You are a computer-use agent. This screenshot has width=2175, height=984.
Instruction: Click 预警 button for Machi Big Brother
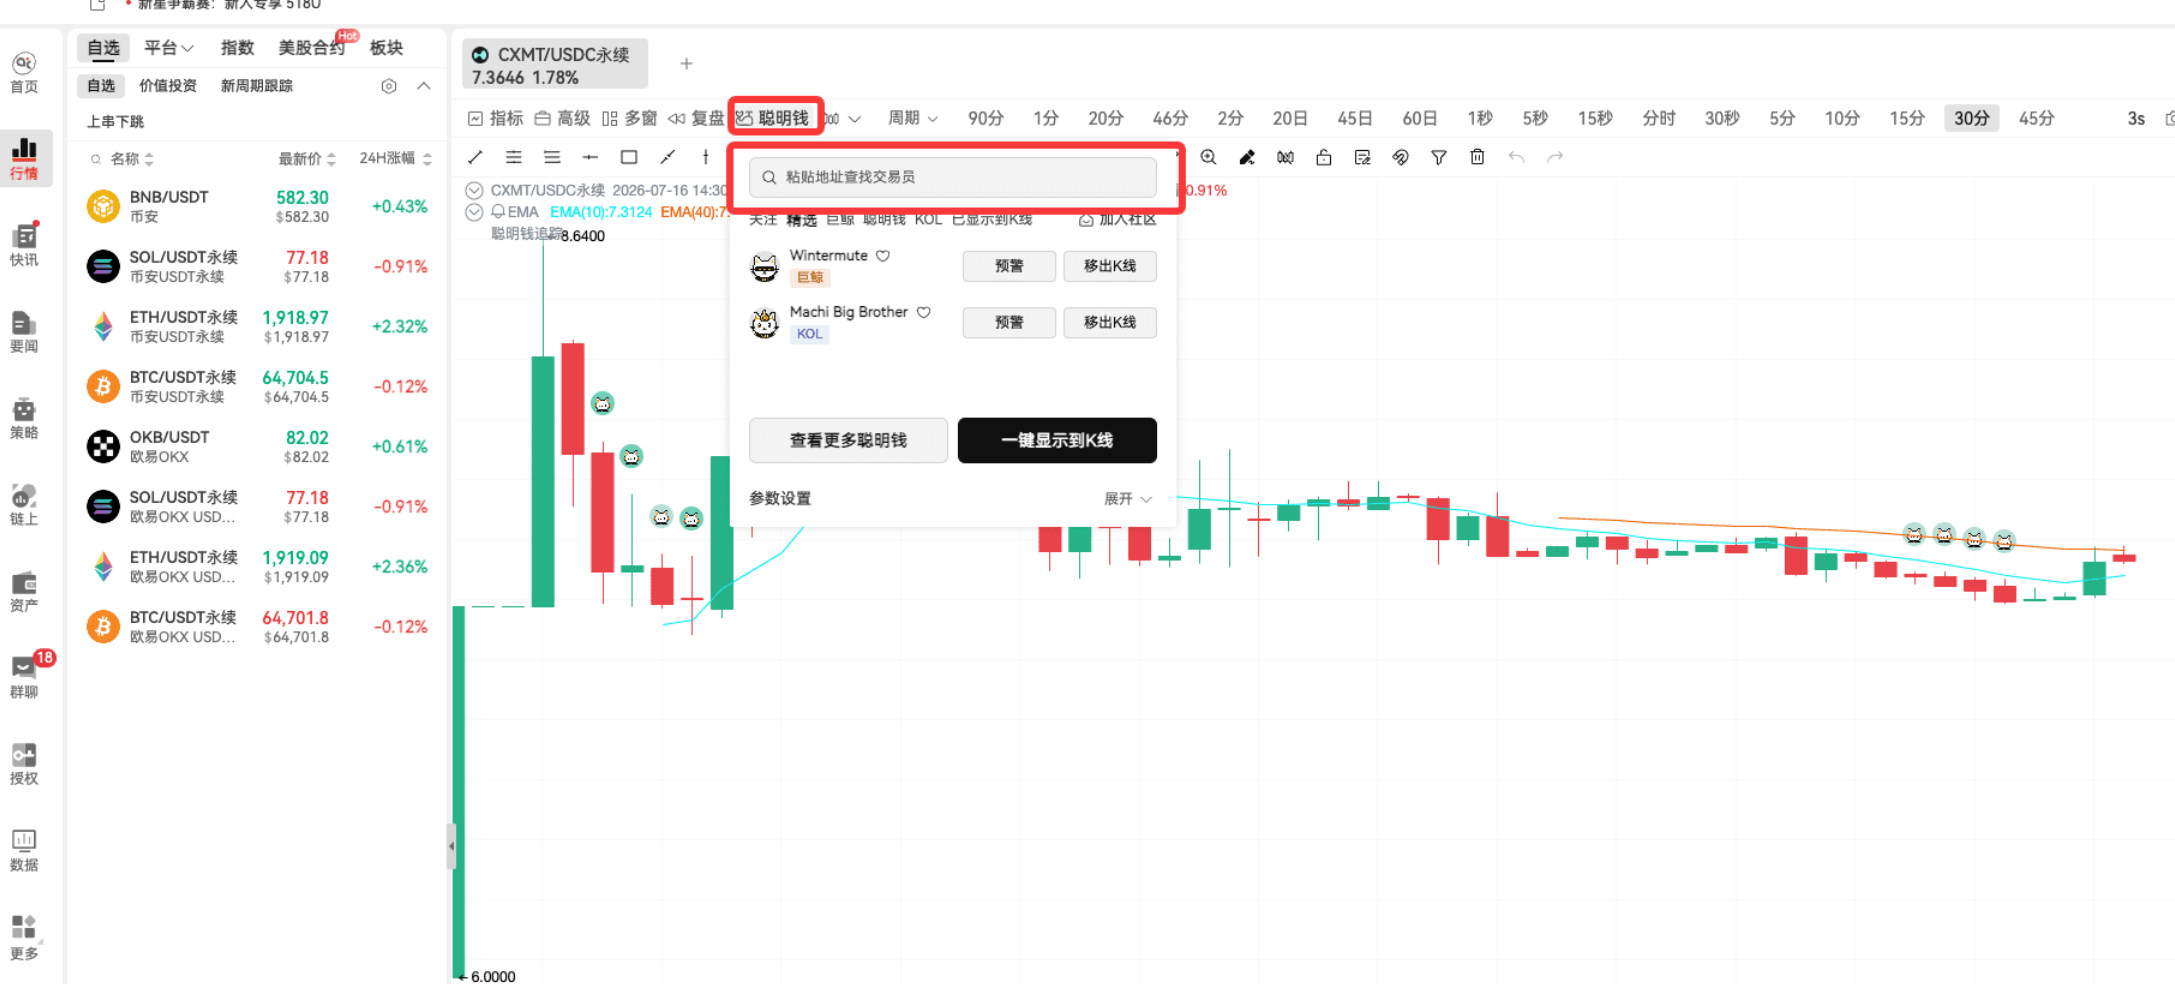click(x=1009, y=322)
